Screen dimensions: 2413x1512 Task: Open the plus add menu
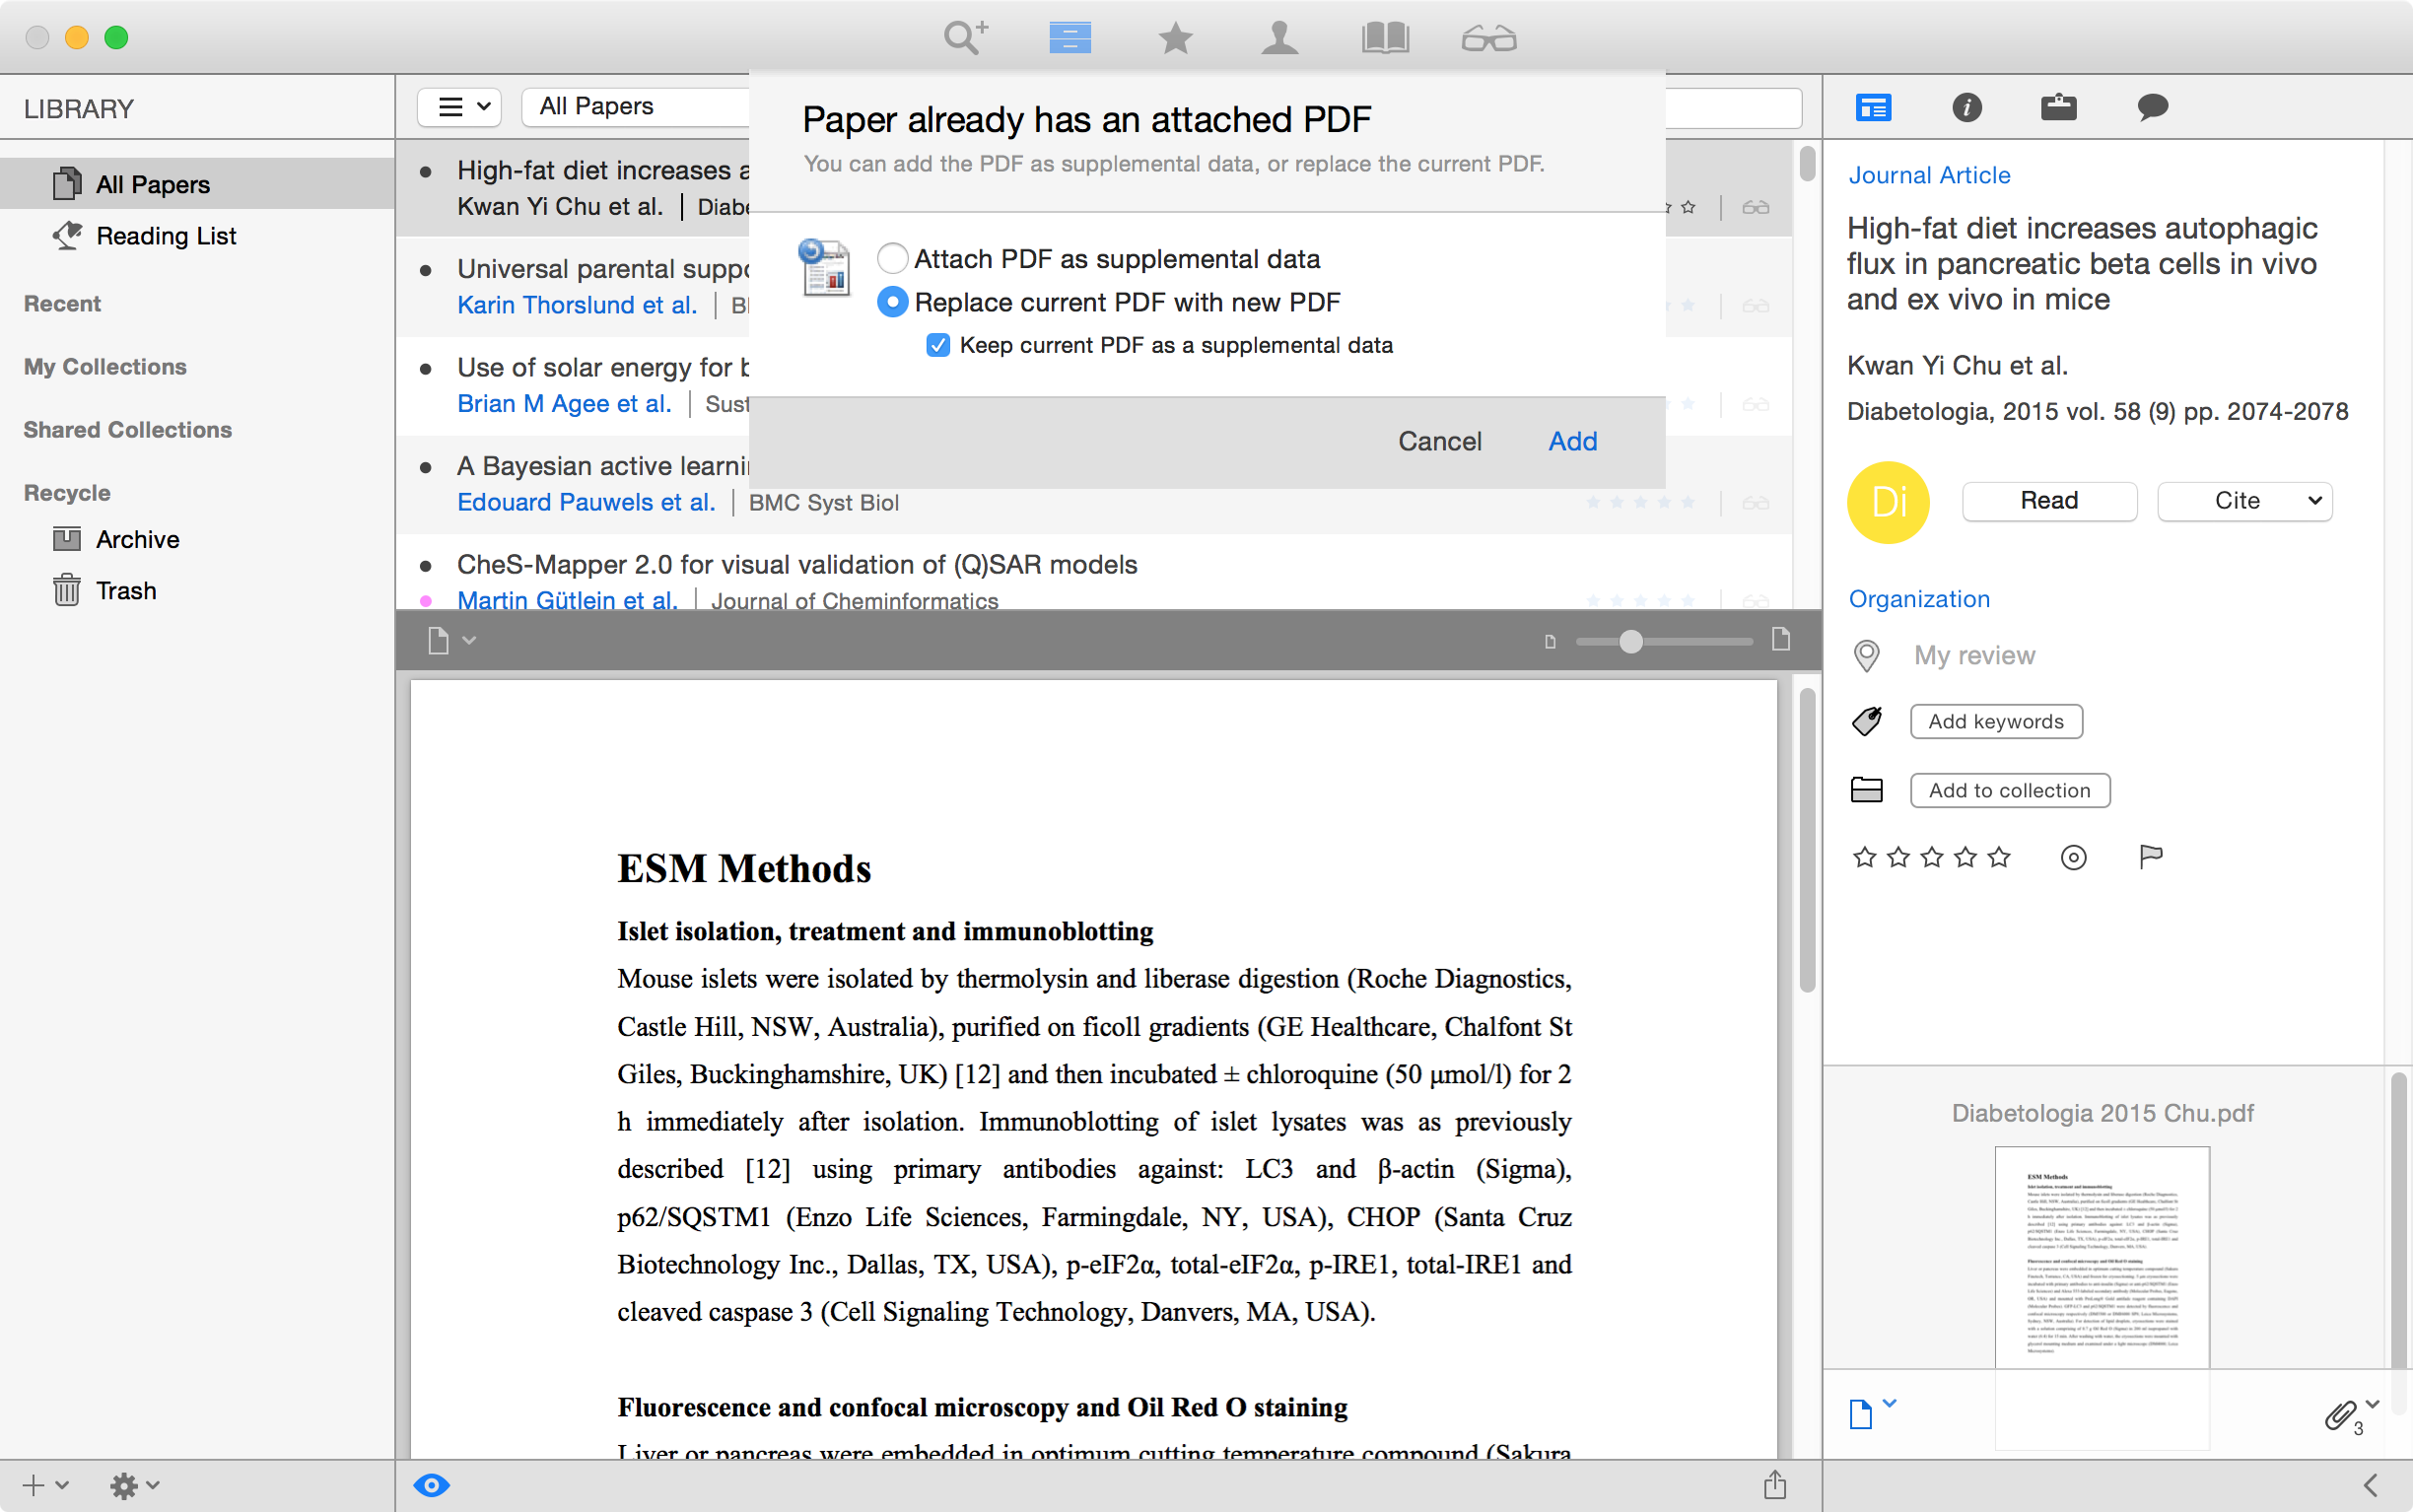click(x=45, y=1485)
